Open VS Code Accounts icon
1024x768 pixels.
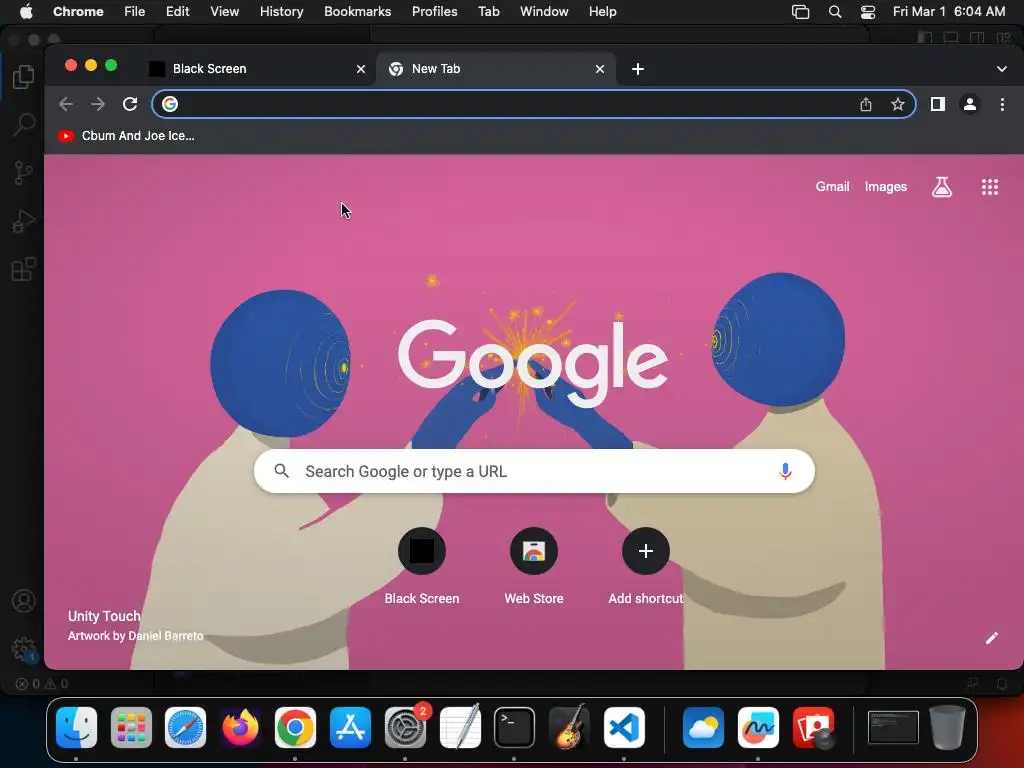[x=24, y=601]
